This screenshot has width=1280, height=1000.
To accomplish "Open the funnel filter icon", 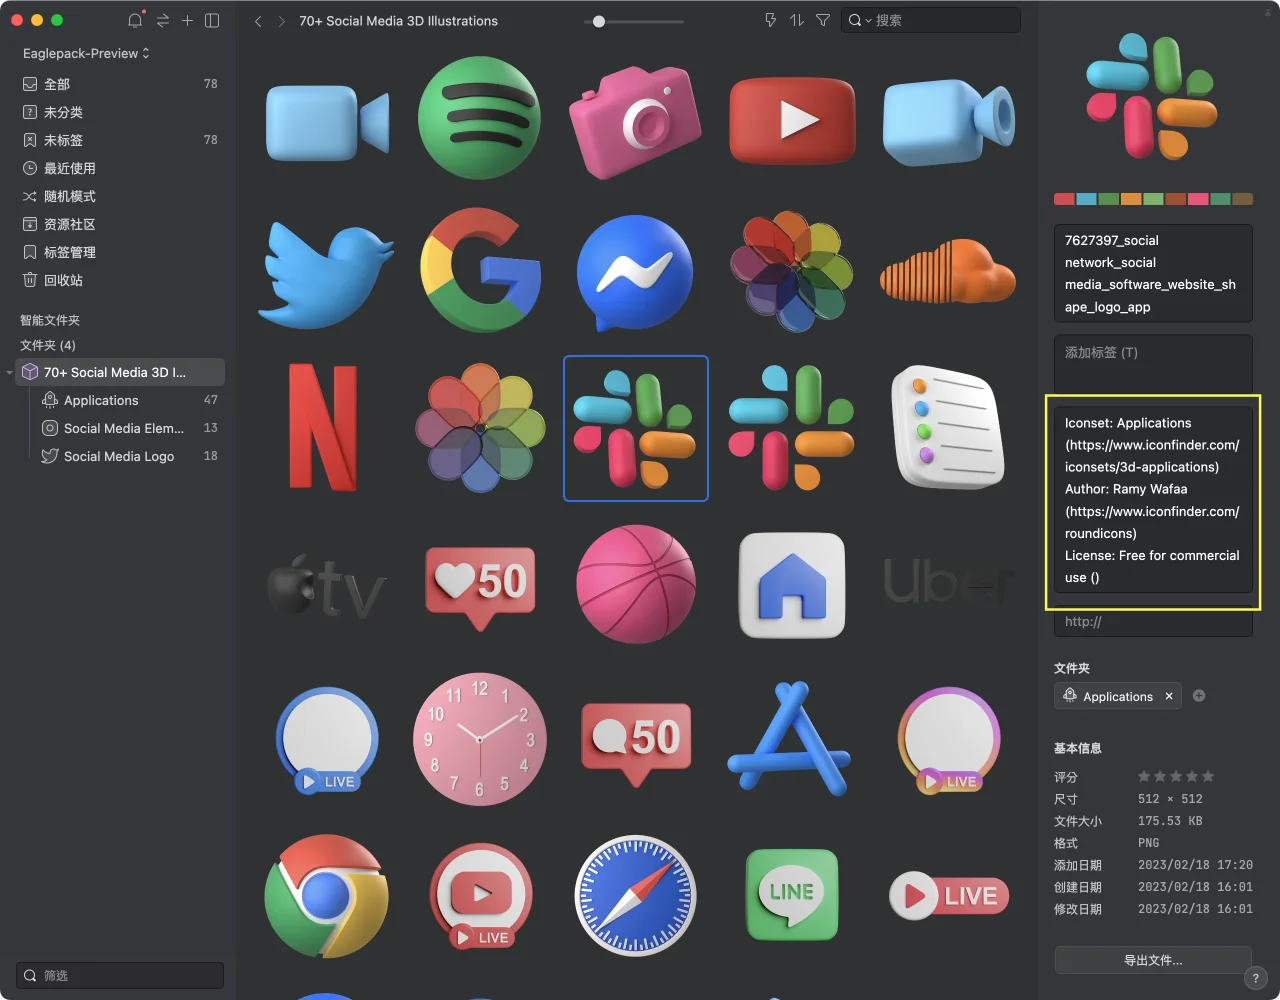I will click(x=823, y=20).
